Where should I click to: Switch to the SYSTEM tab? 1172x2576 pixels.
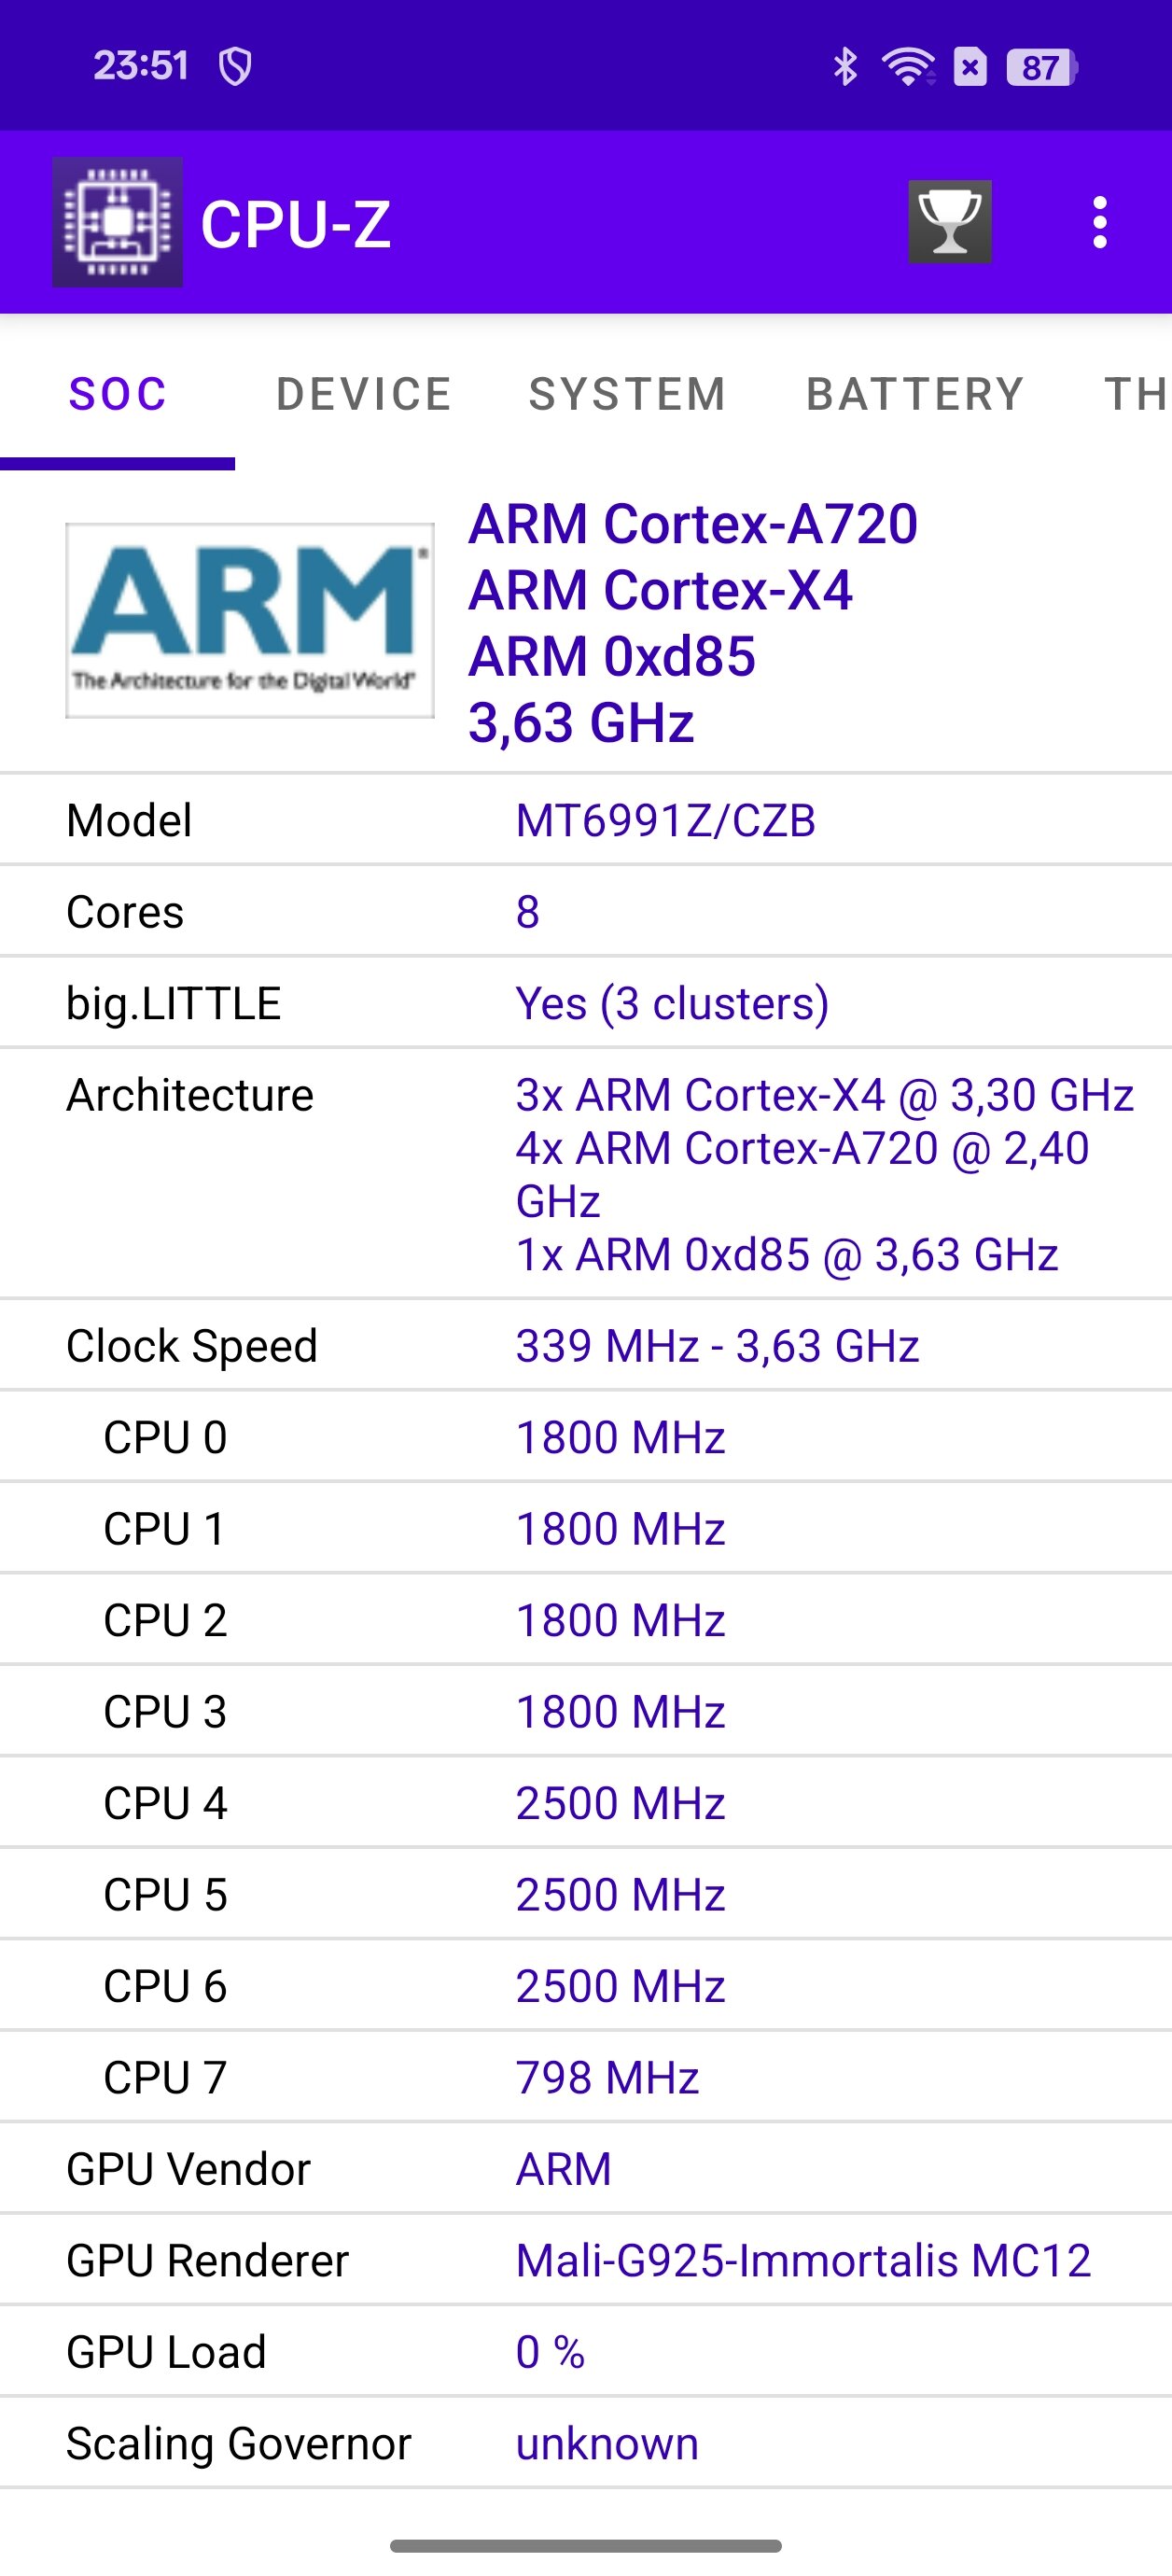click(628, 394)
